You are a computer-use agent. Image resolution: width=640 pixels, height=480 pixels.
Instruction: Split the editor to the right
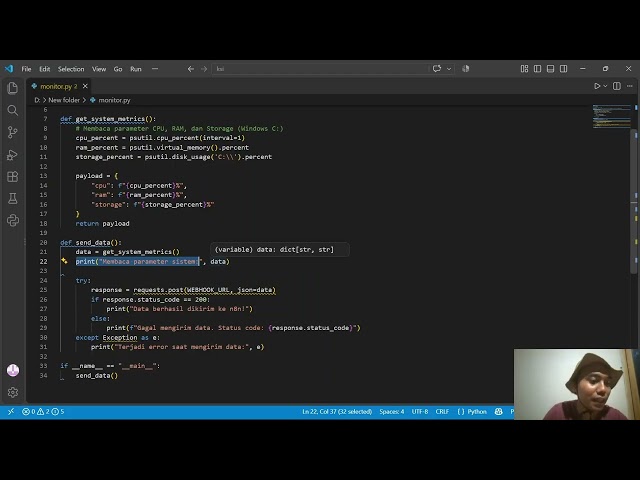pos(617,86)
